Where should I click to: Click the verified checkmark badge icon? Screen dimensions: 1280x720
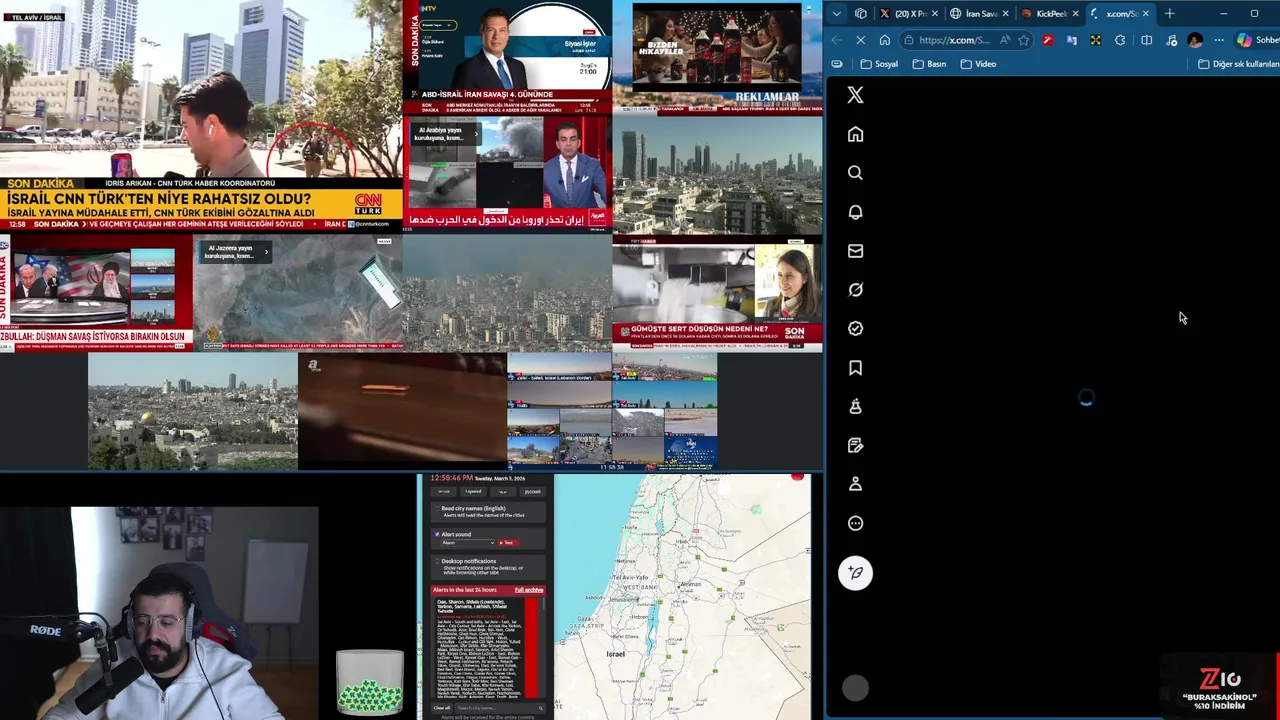click(x=855, y=329)
